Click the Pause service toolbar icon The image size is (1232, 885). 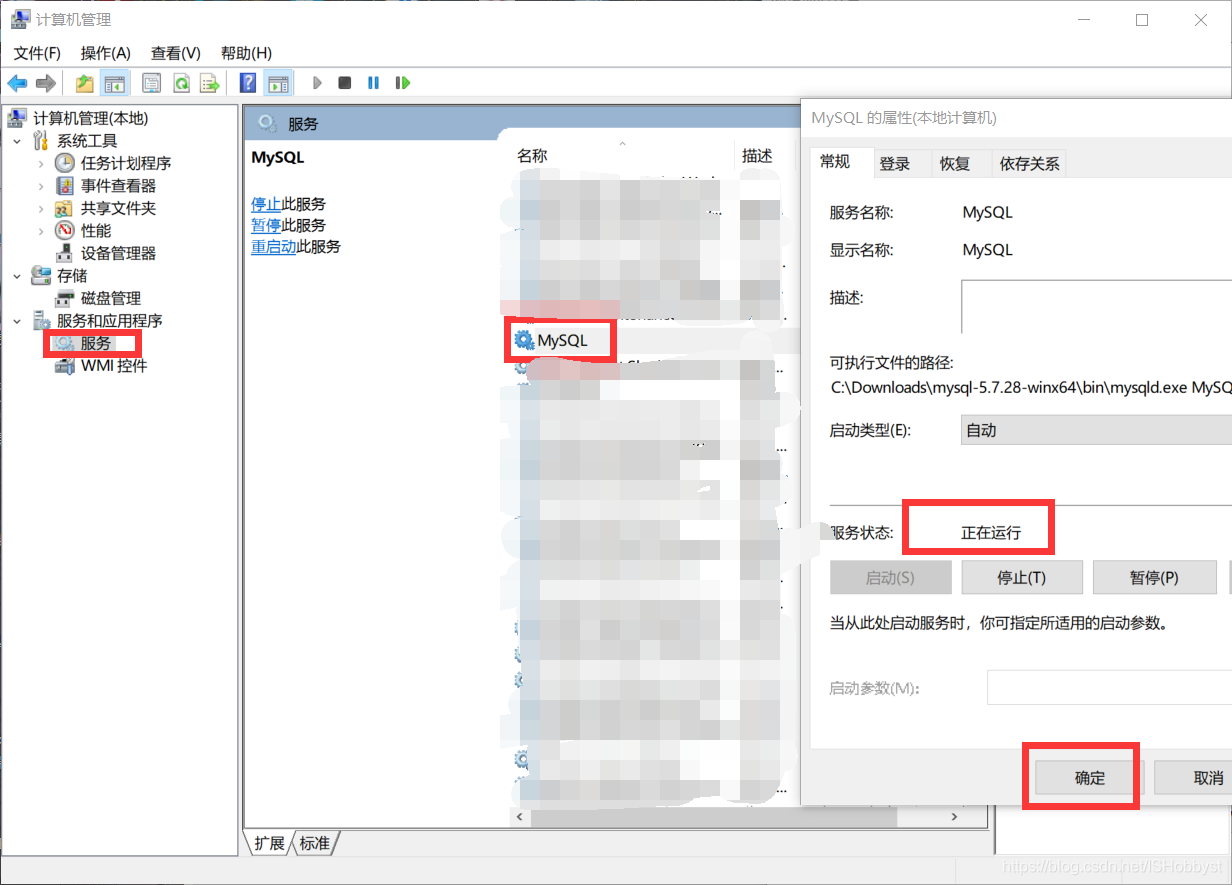coord(373,83)
